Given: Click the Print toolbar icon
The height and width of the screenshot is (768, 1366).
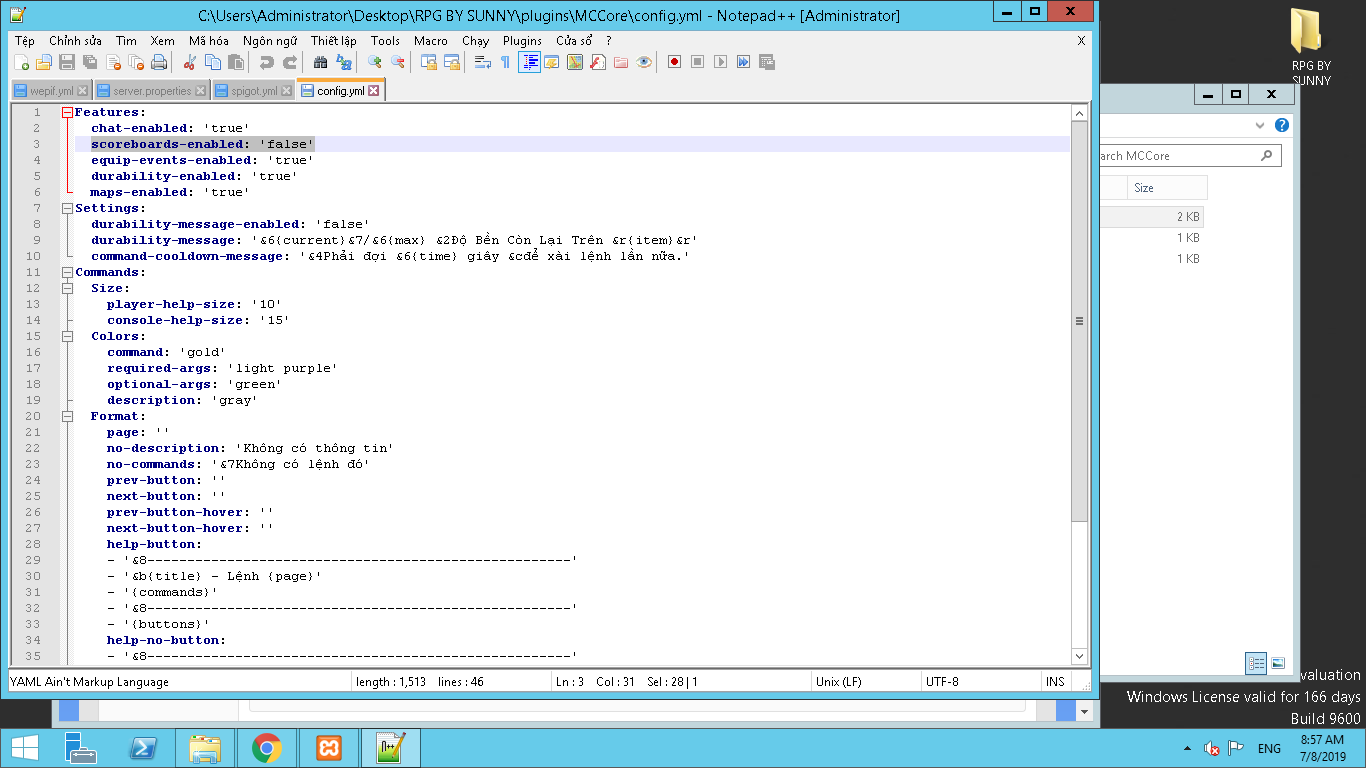Looking at the screenshot, I should (159, 62).
